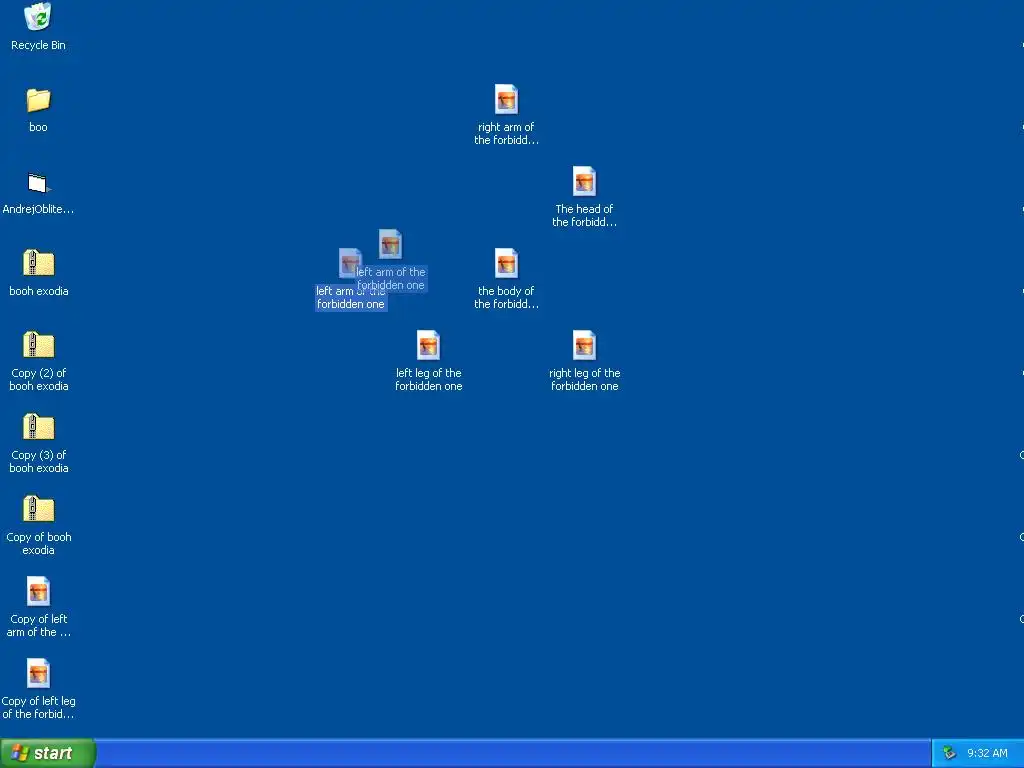Click the network tray icon beside clock
Screen dimensions: 1024x768
click(x=949, y=753)
